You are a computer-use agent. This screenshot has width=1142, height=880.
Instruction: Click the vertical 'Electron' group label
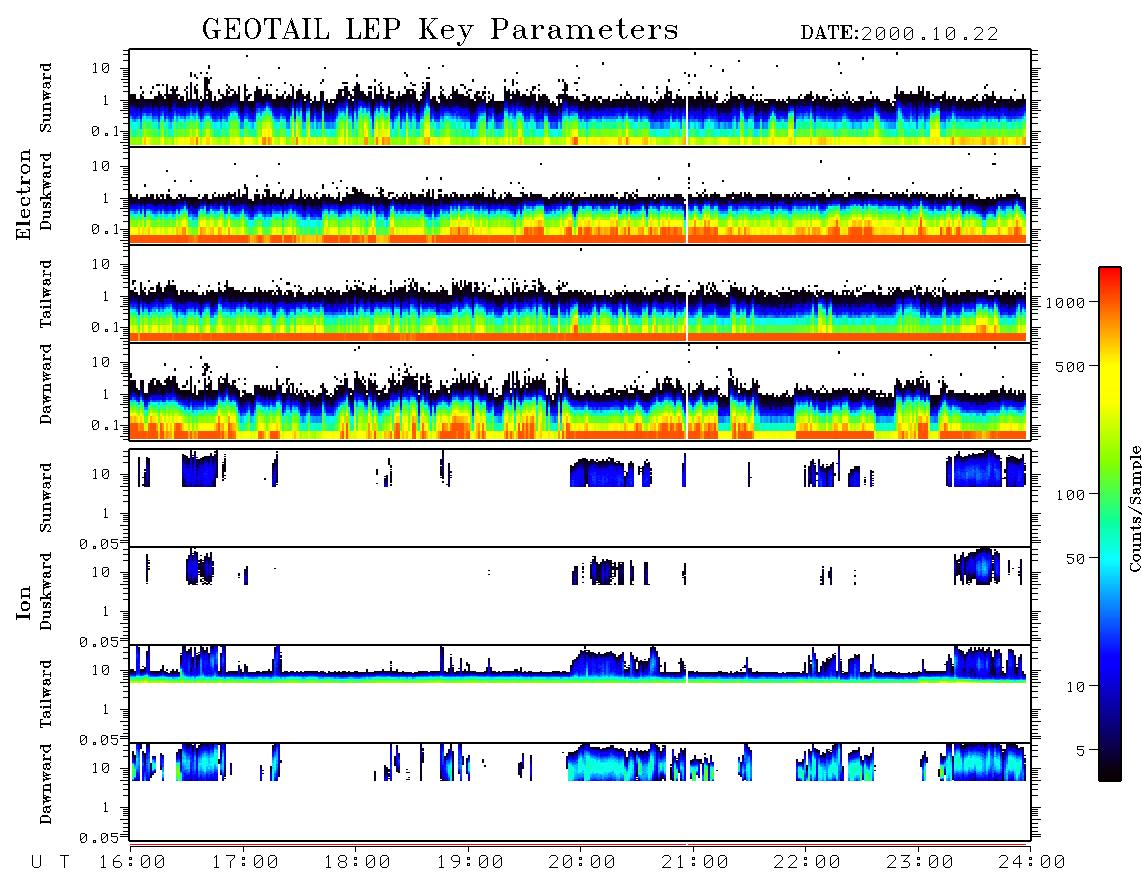click(24, 194)
